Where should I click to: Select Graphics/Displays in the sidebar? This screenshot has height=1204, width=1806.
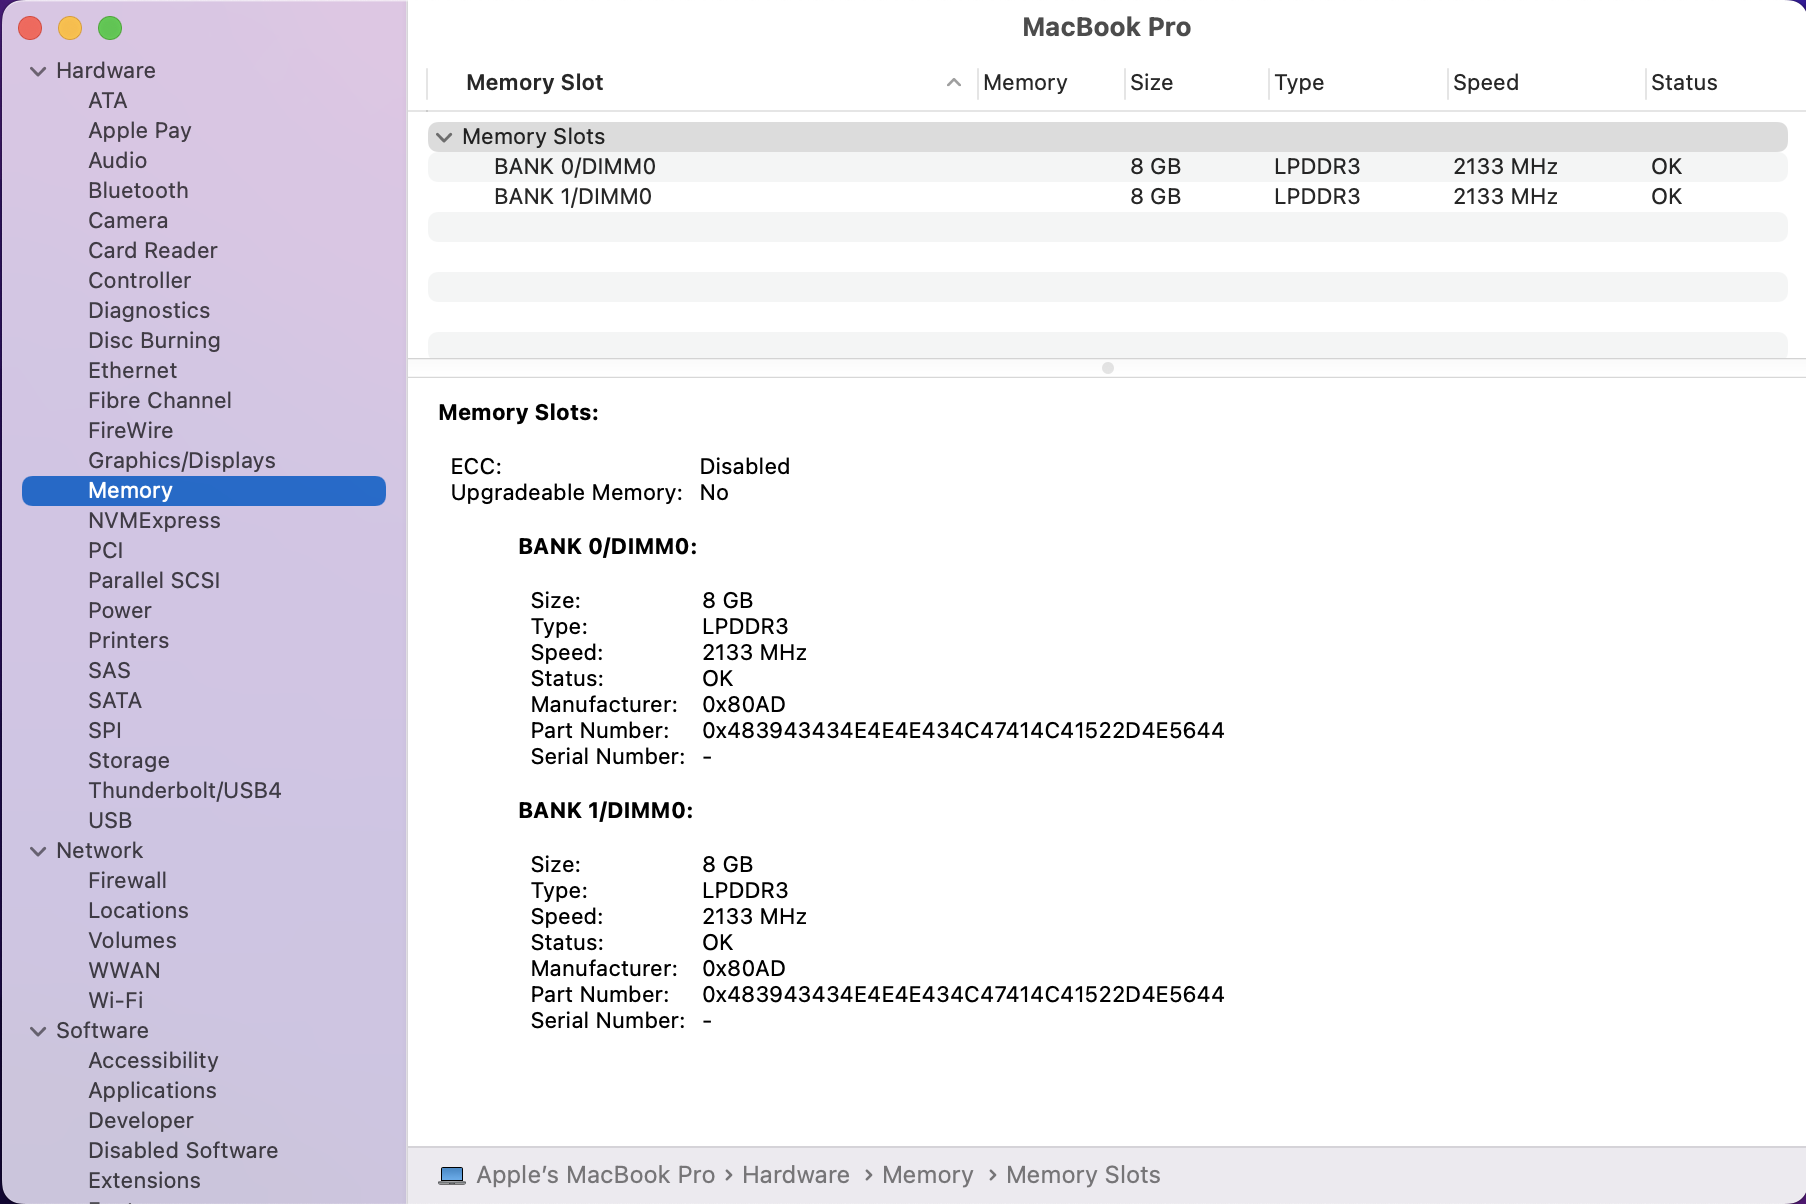click(x=182, y=461)
